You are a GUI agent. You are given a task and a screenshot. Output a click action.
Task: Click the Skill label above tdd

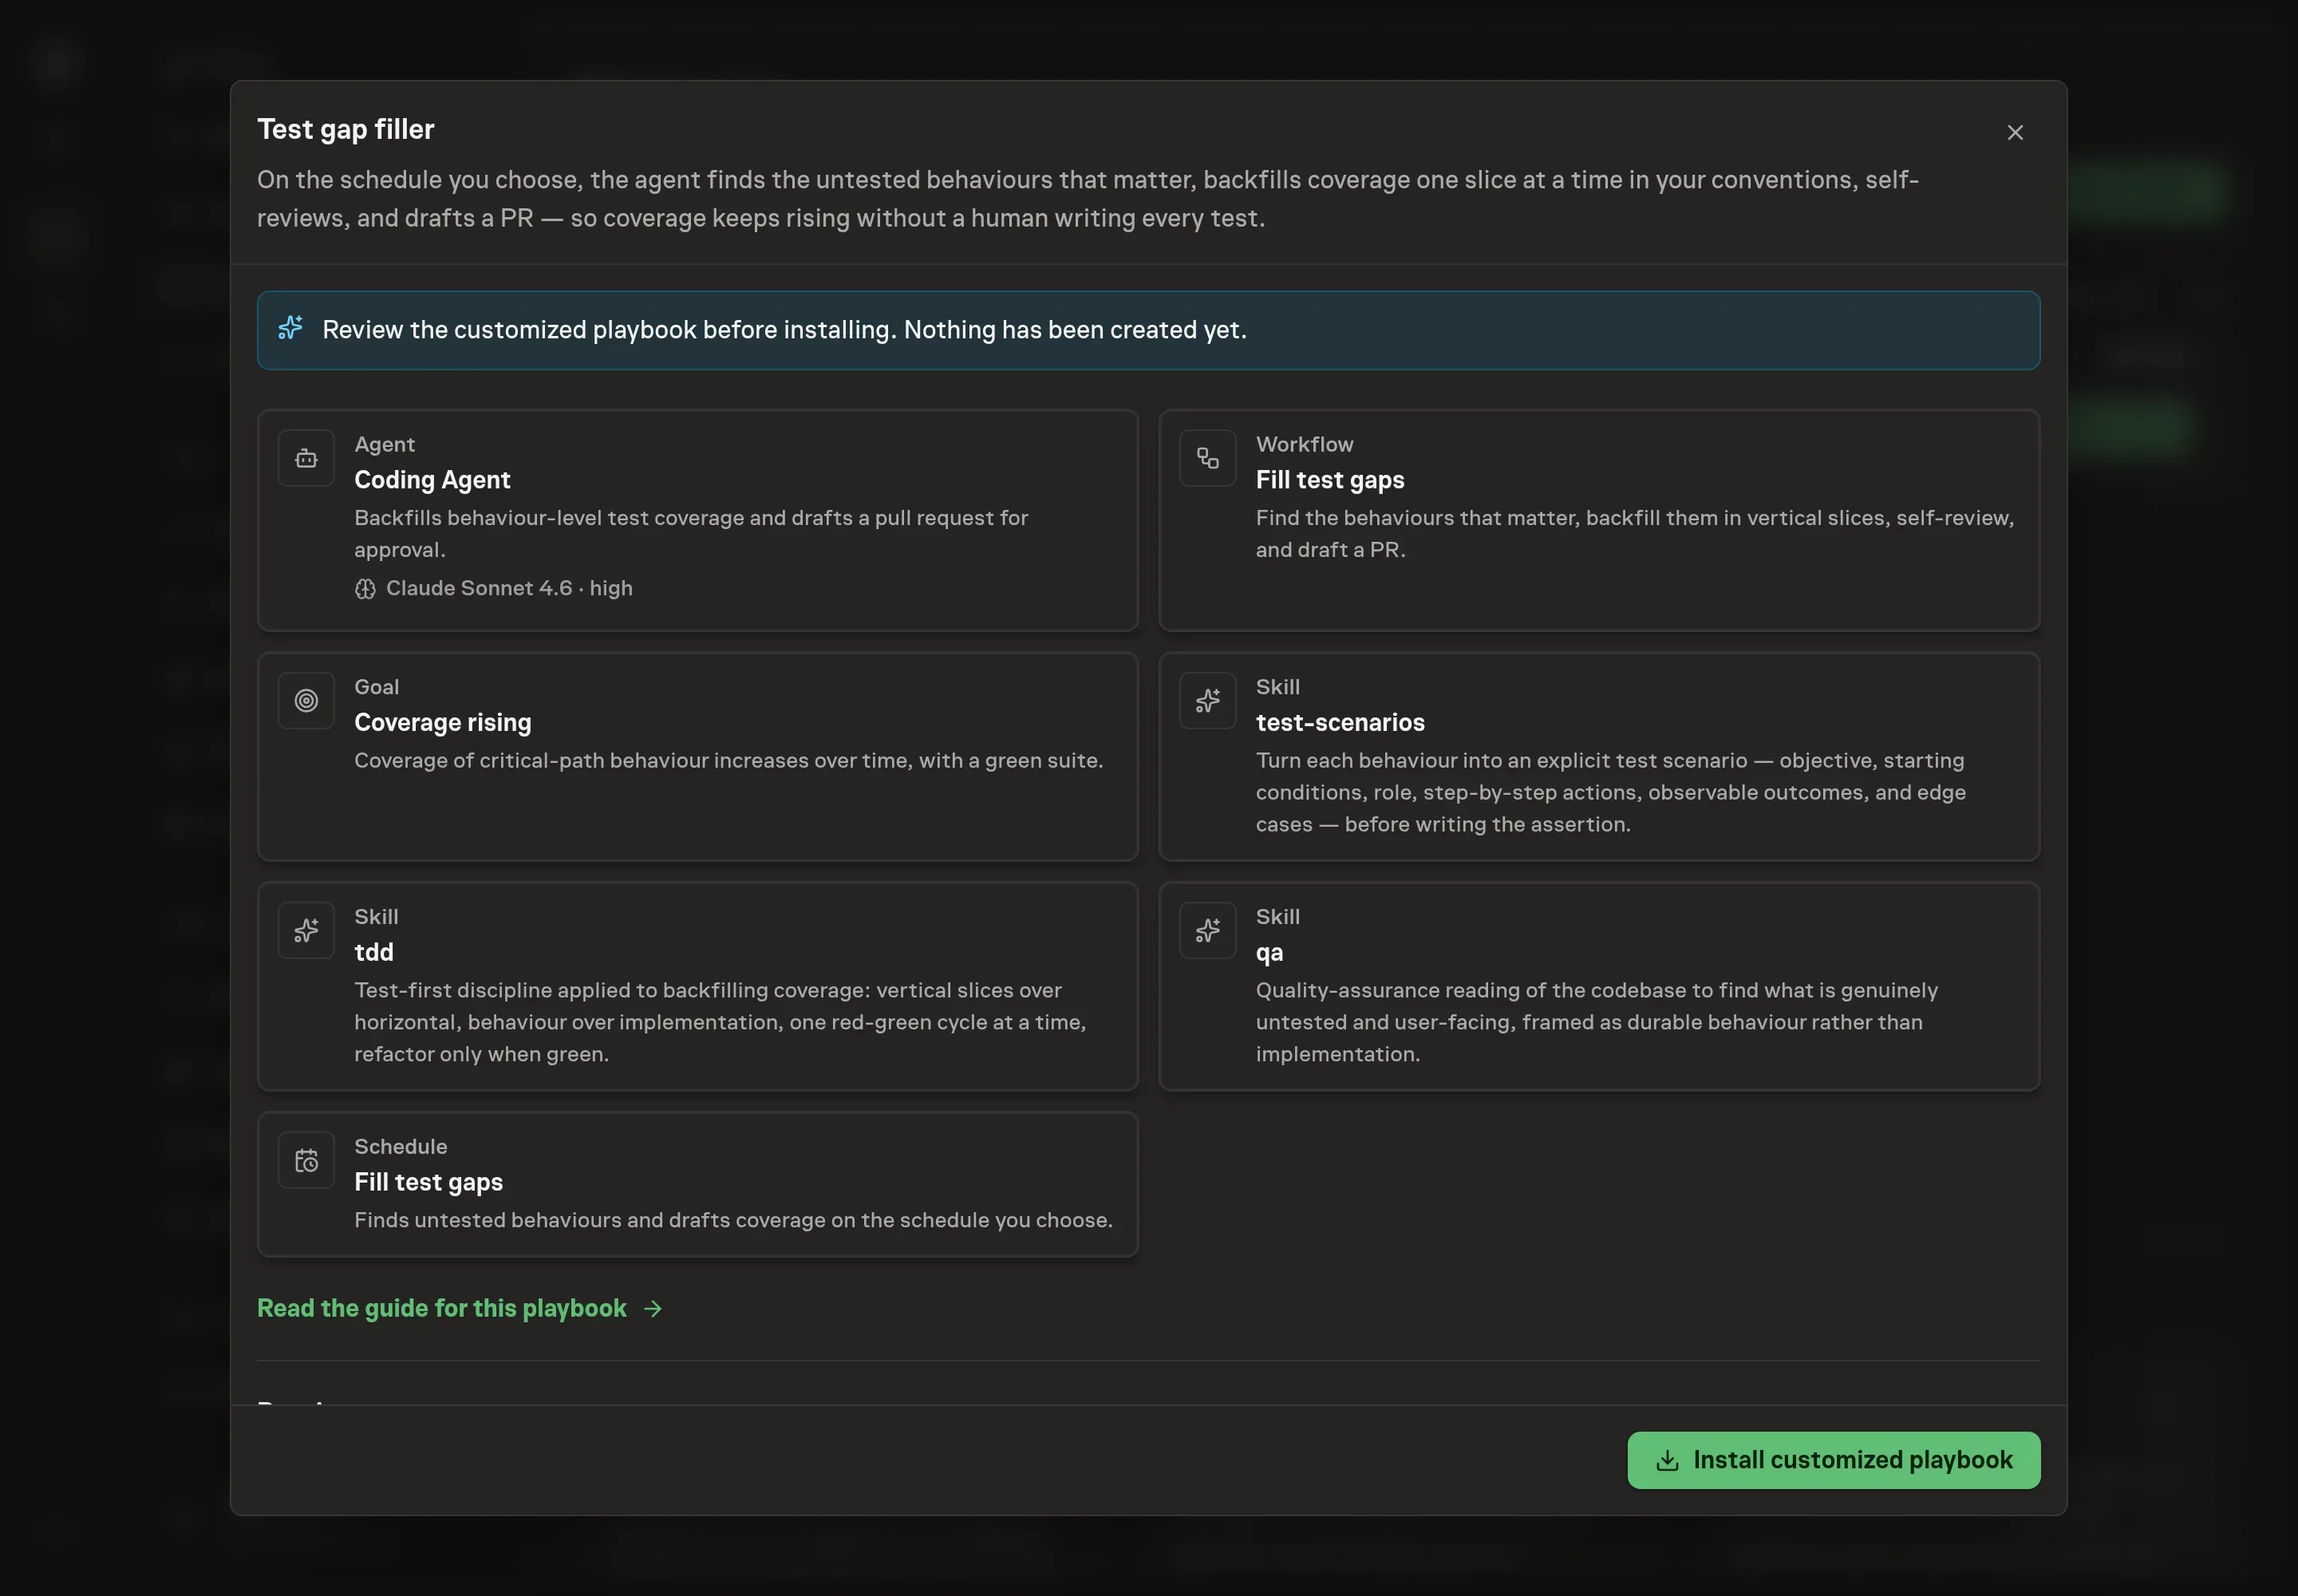[x=376, y=916]
